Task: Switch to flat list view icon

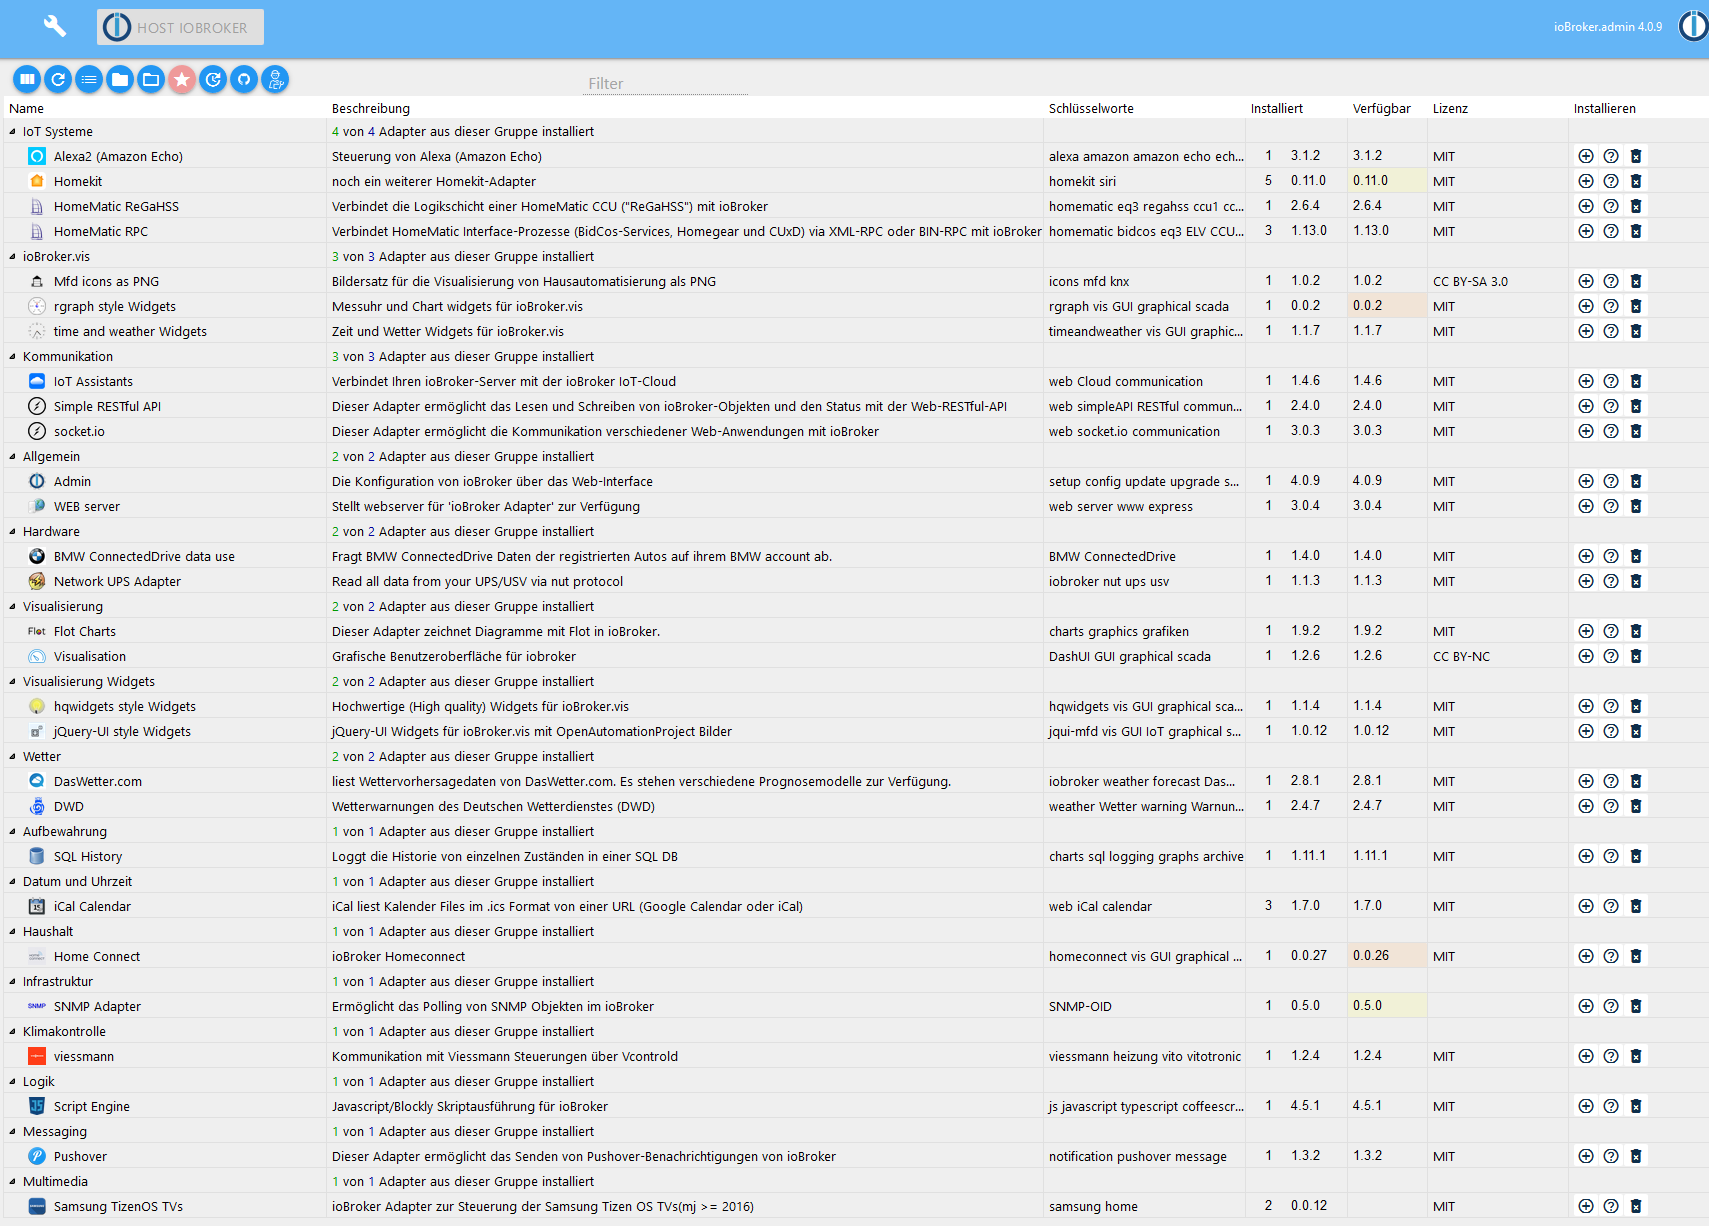Action: [89, 79]
